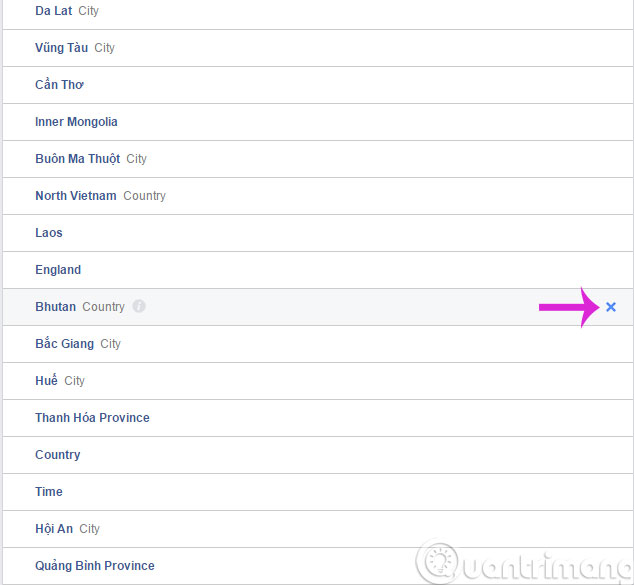Open the Cần Thơ link

59,84
